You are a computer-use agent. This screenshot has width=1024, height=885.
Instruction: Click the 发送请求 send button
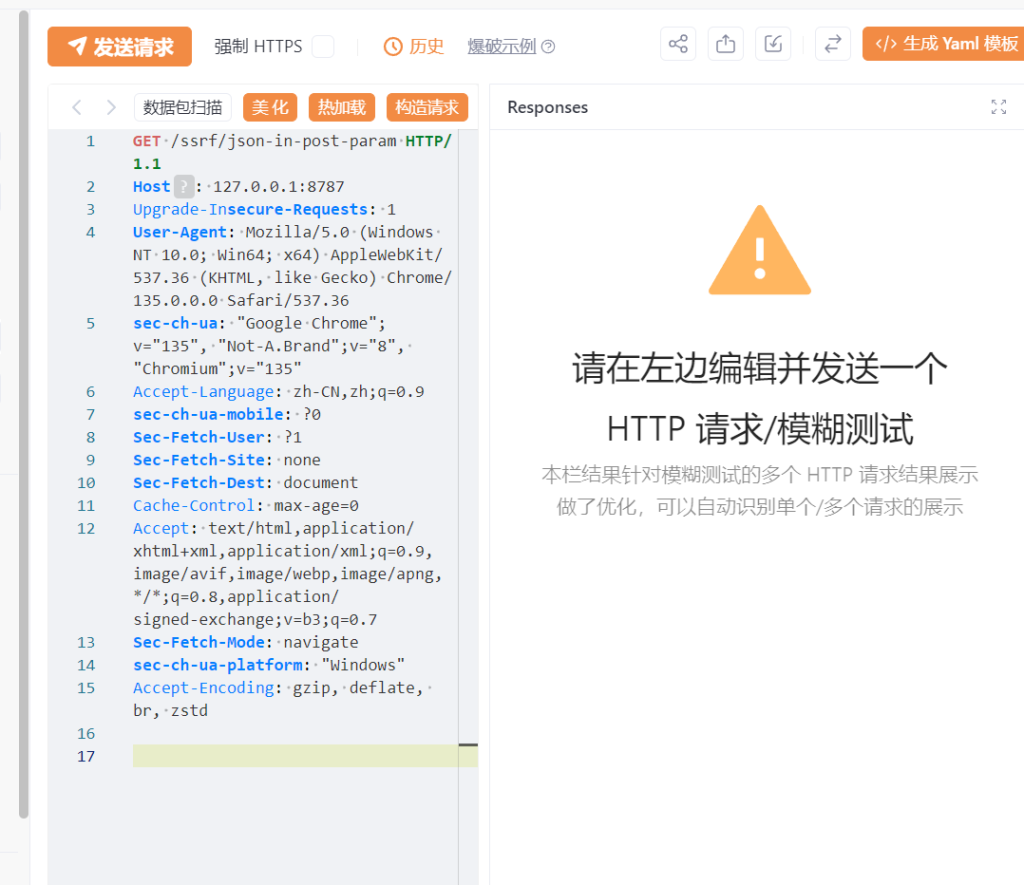click(119, 46)
